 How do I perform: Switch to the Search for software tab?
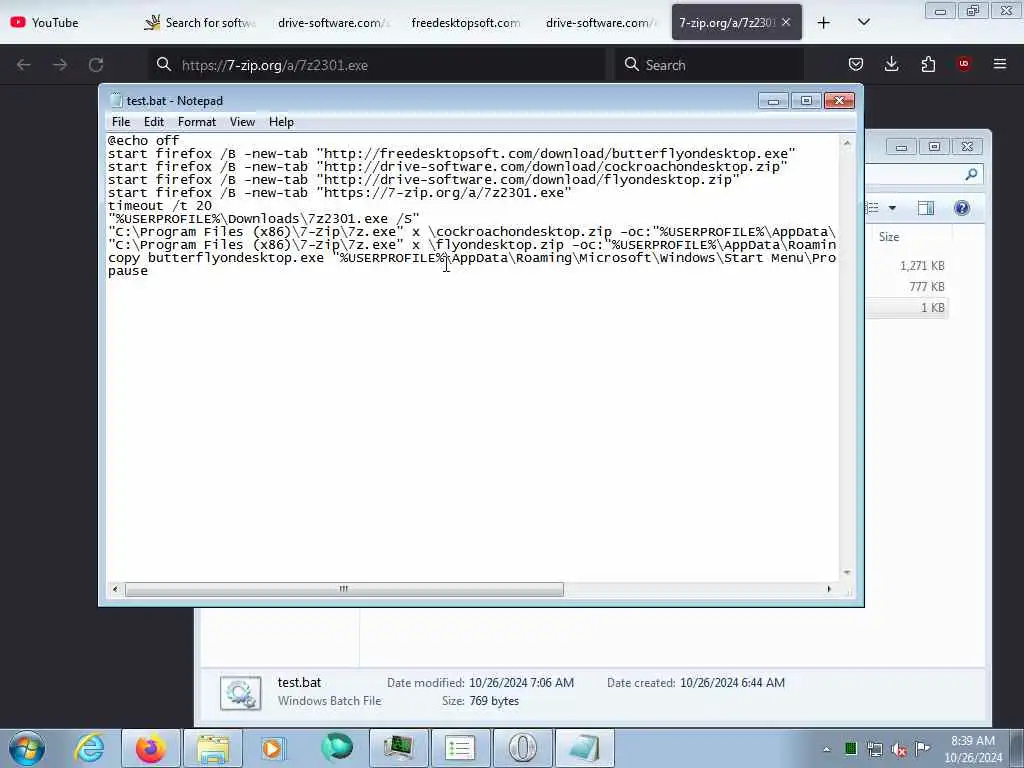200,22
